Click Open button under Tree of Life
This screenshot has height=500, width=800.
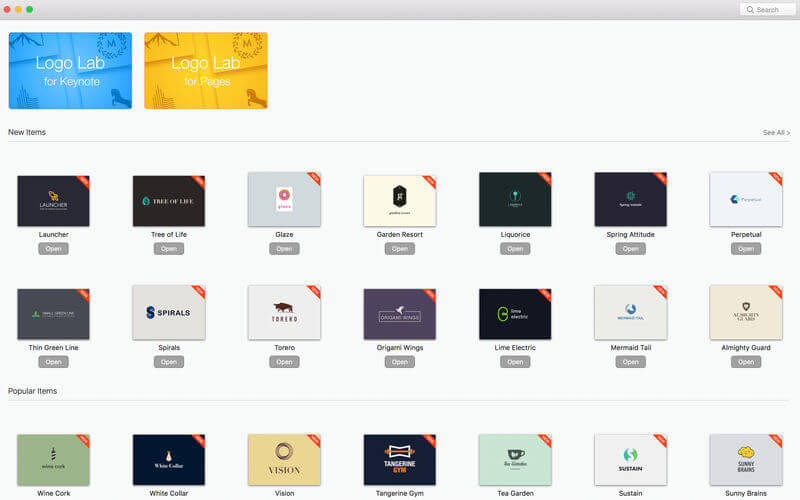tap(169, 249)
